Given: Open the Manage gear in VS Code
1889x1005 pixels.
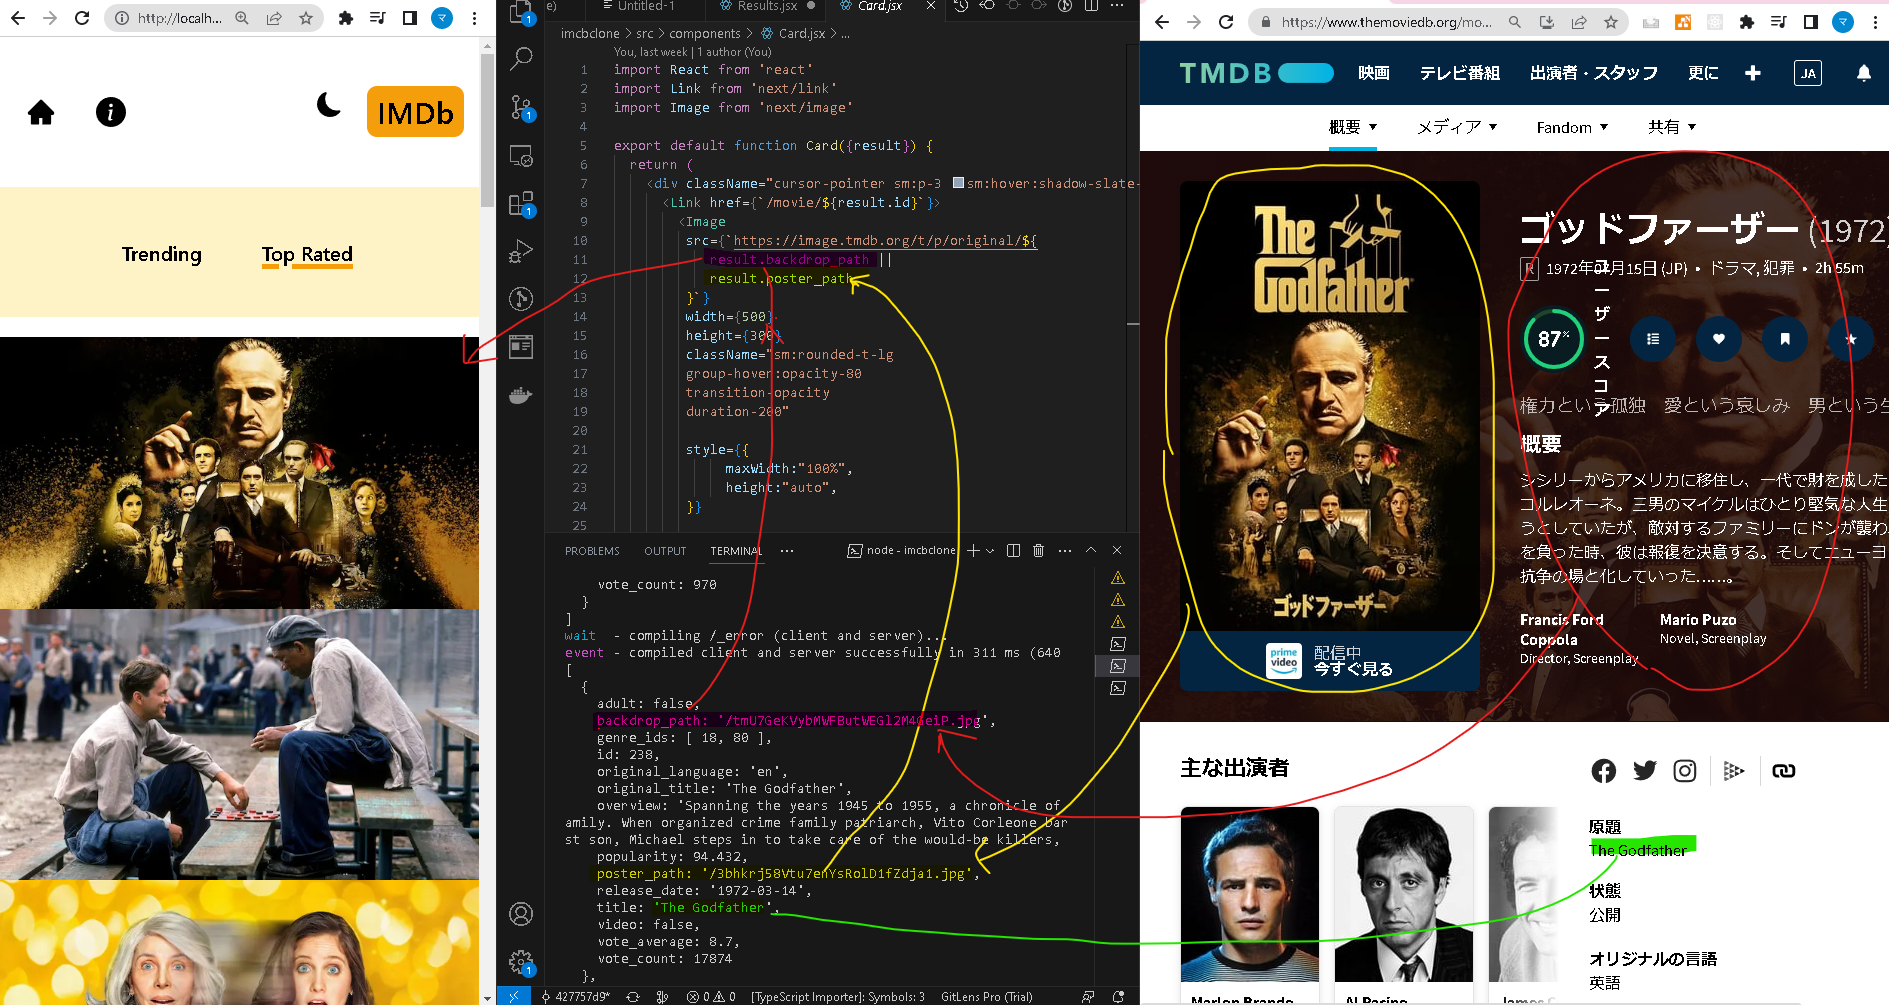Looking at the screenshot, I should pos(521,962).
